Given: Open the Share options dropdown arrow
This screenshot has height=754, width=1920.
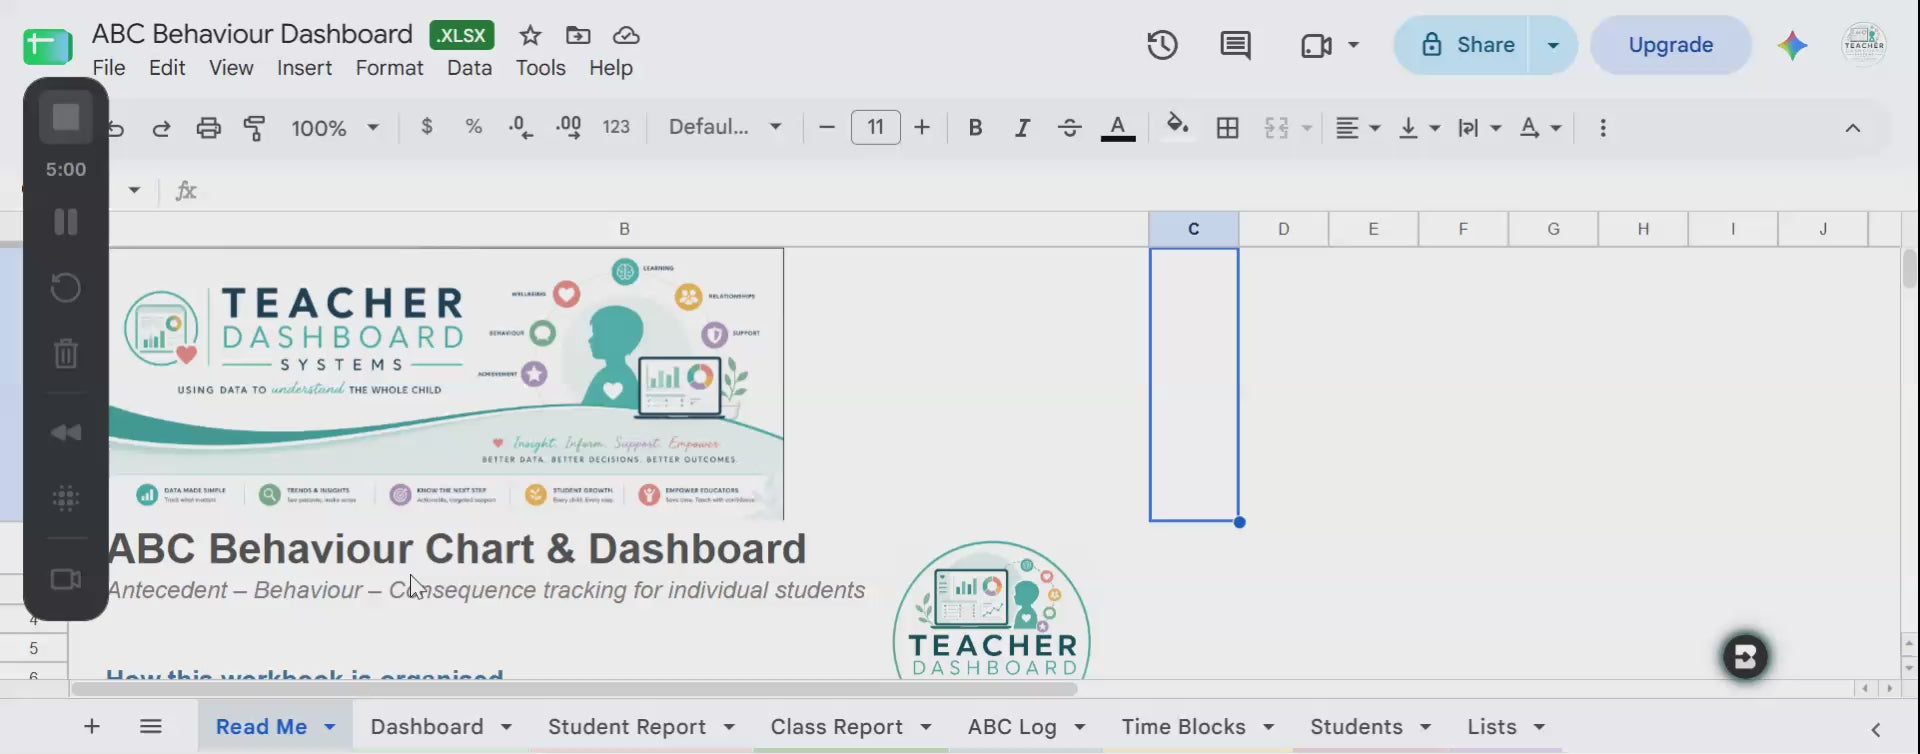Looking at the screenshot, I should coord(1553,45).
